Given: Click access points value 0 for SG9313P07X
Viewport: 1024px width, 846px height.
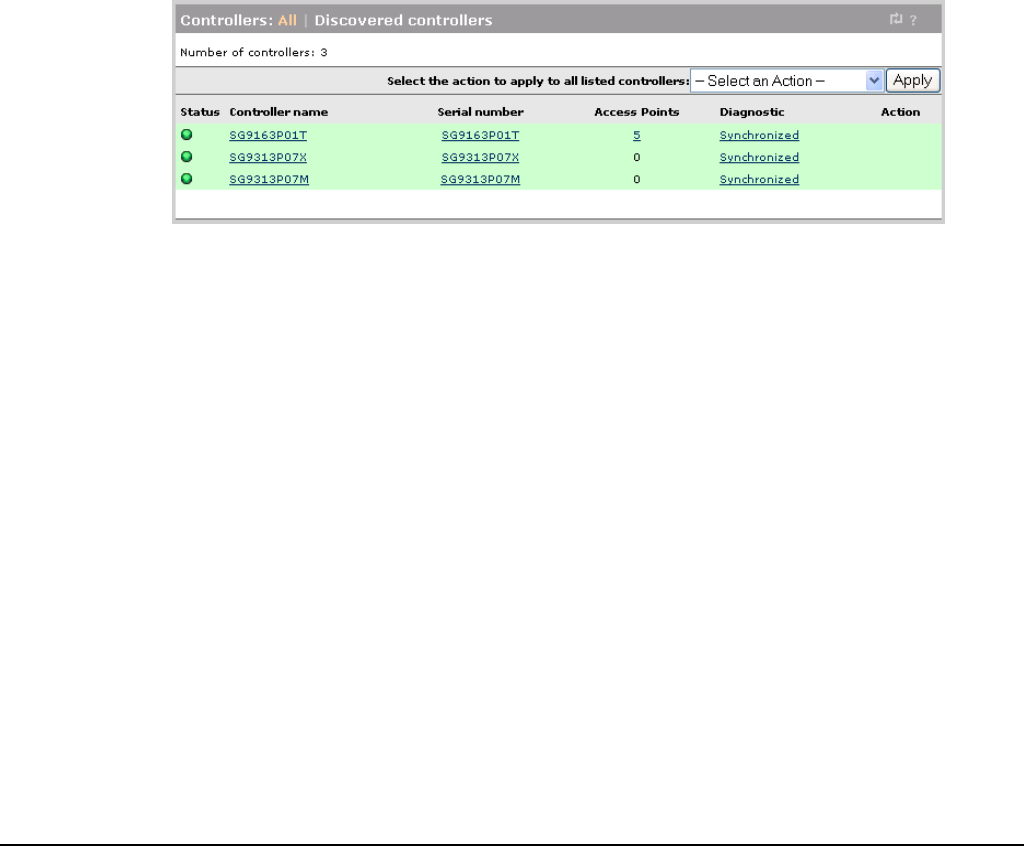Looking at the screenshot, I should tap(637, 157).
